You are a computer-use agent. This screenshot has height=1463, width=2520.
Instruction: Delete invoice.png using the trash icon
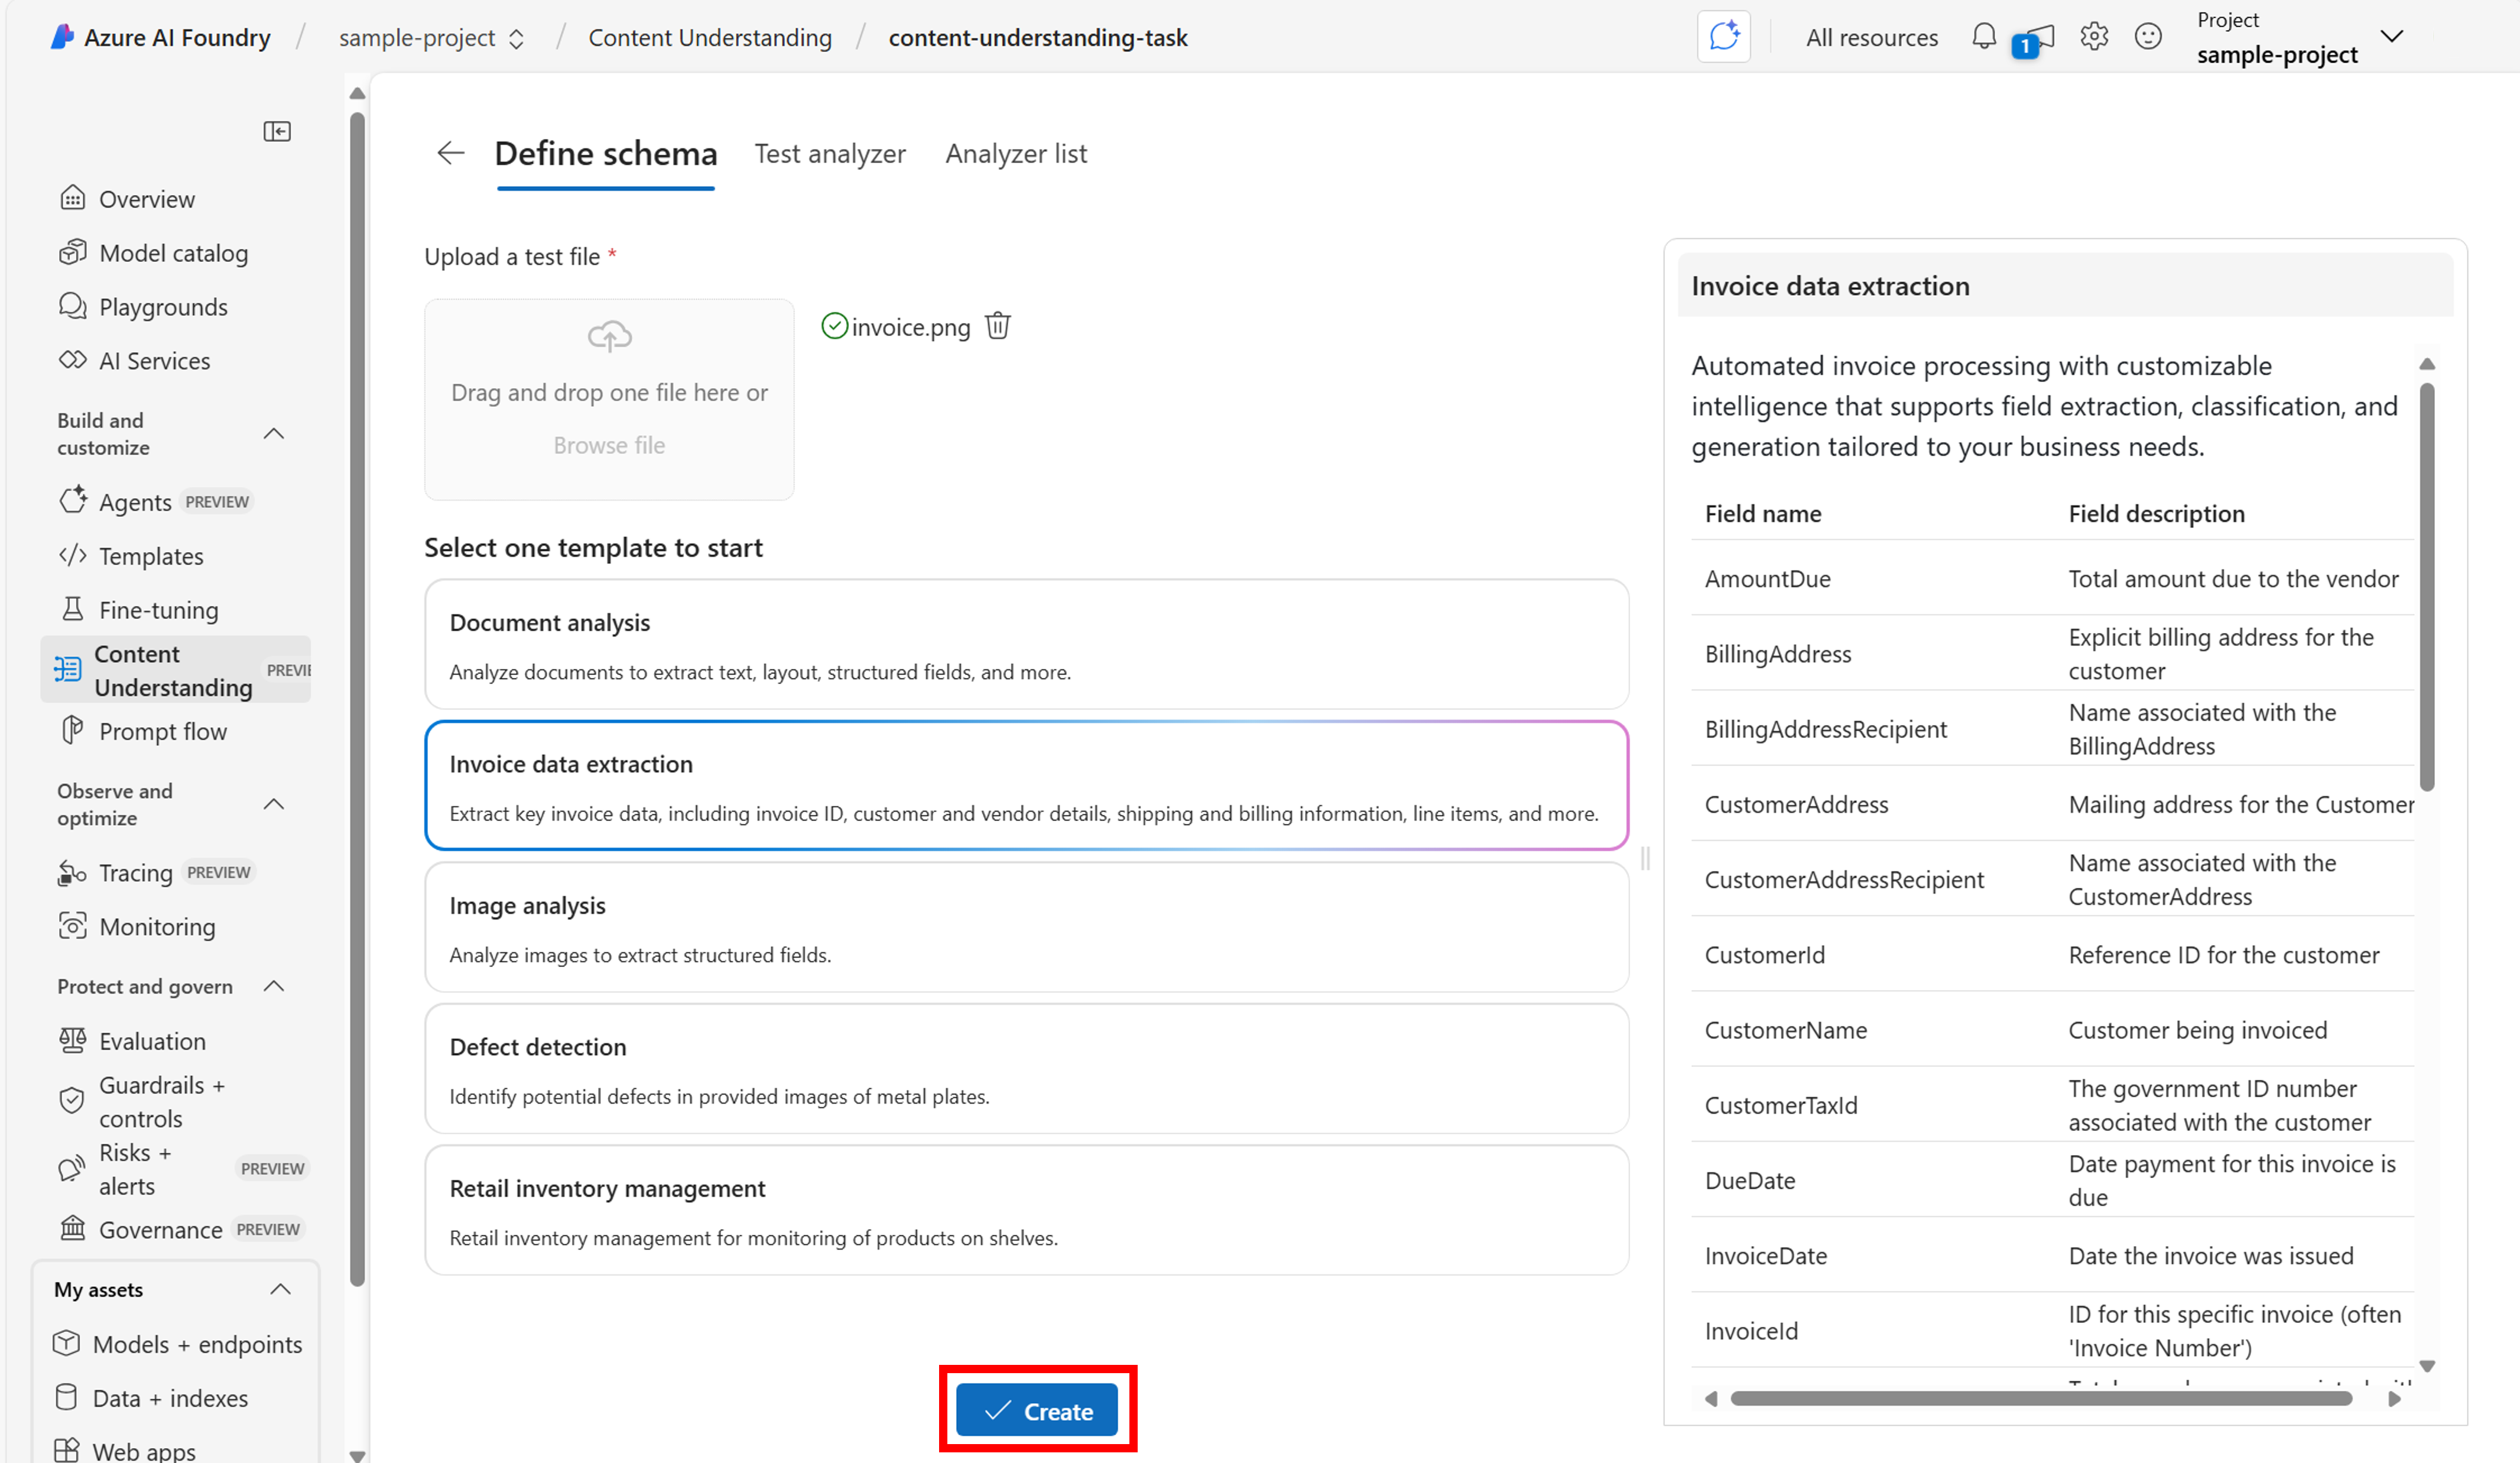tap(998, 325)
